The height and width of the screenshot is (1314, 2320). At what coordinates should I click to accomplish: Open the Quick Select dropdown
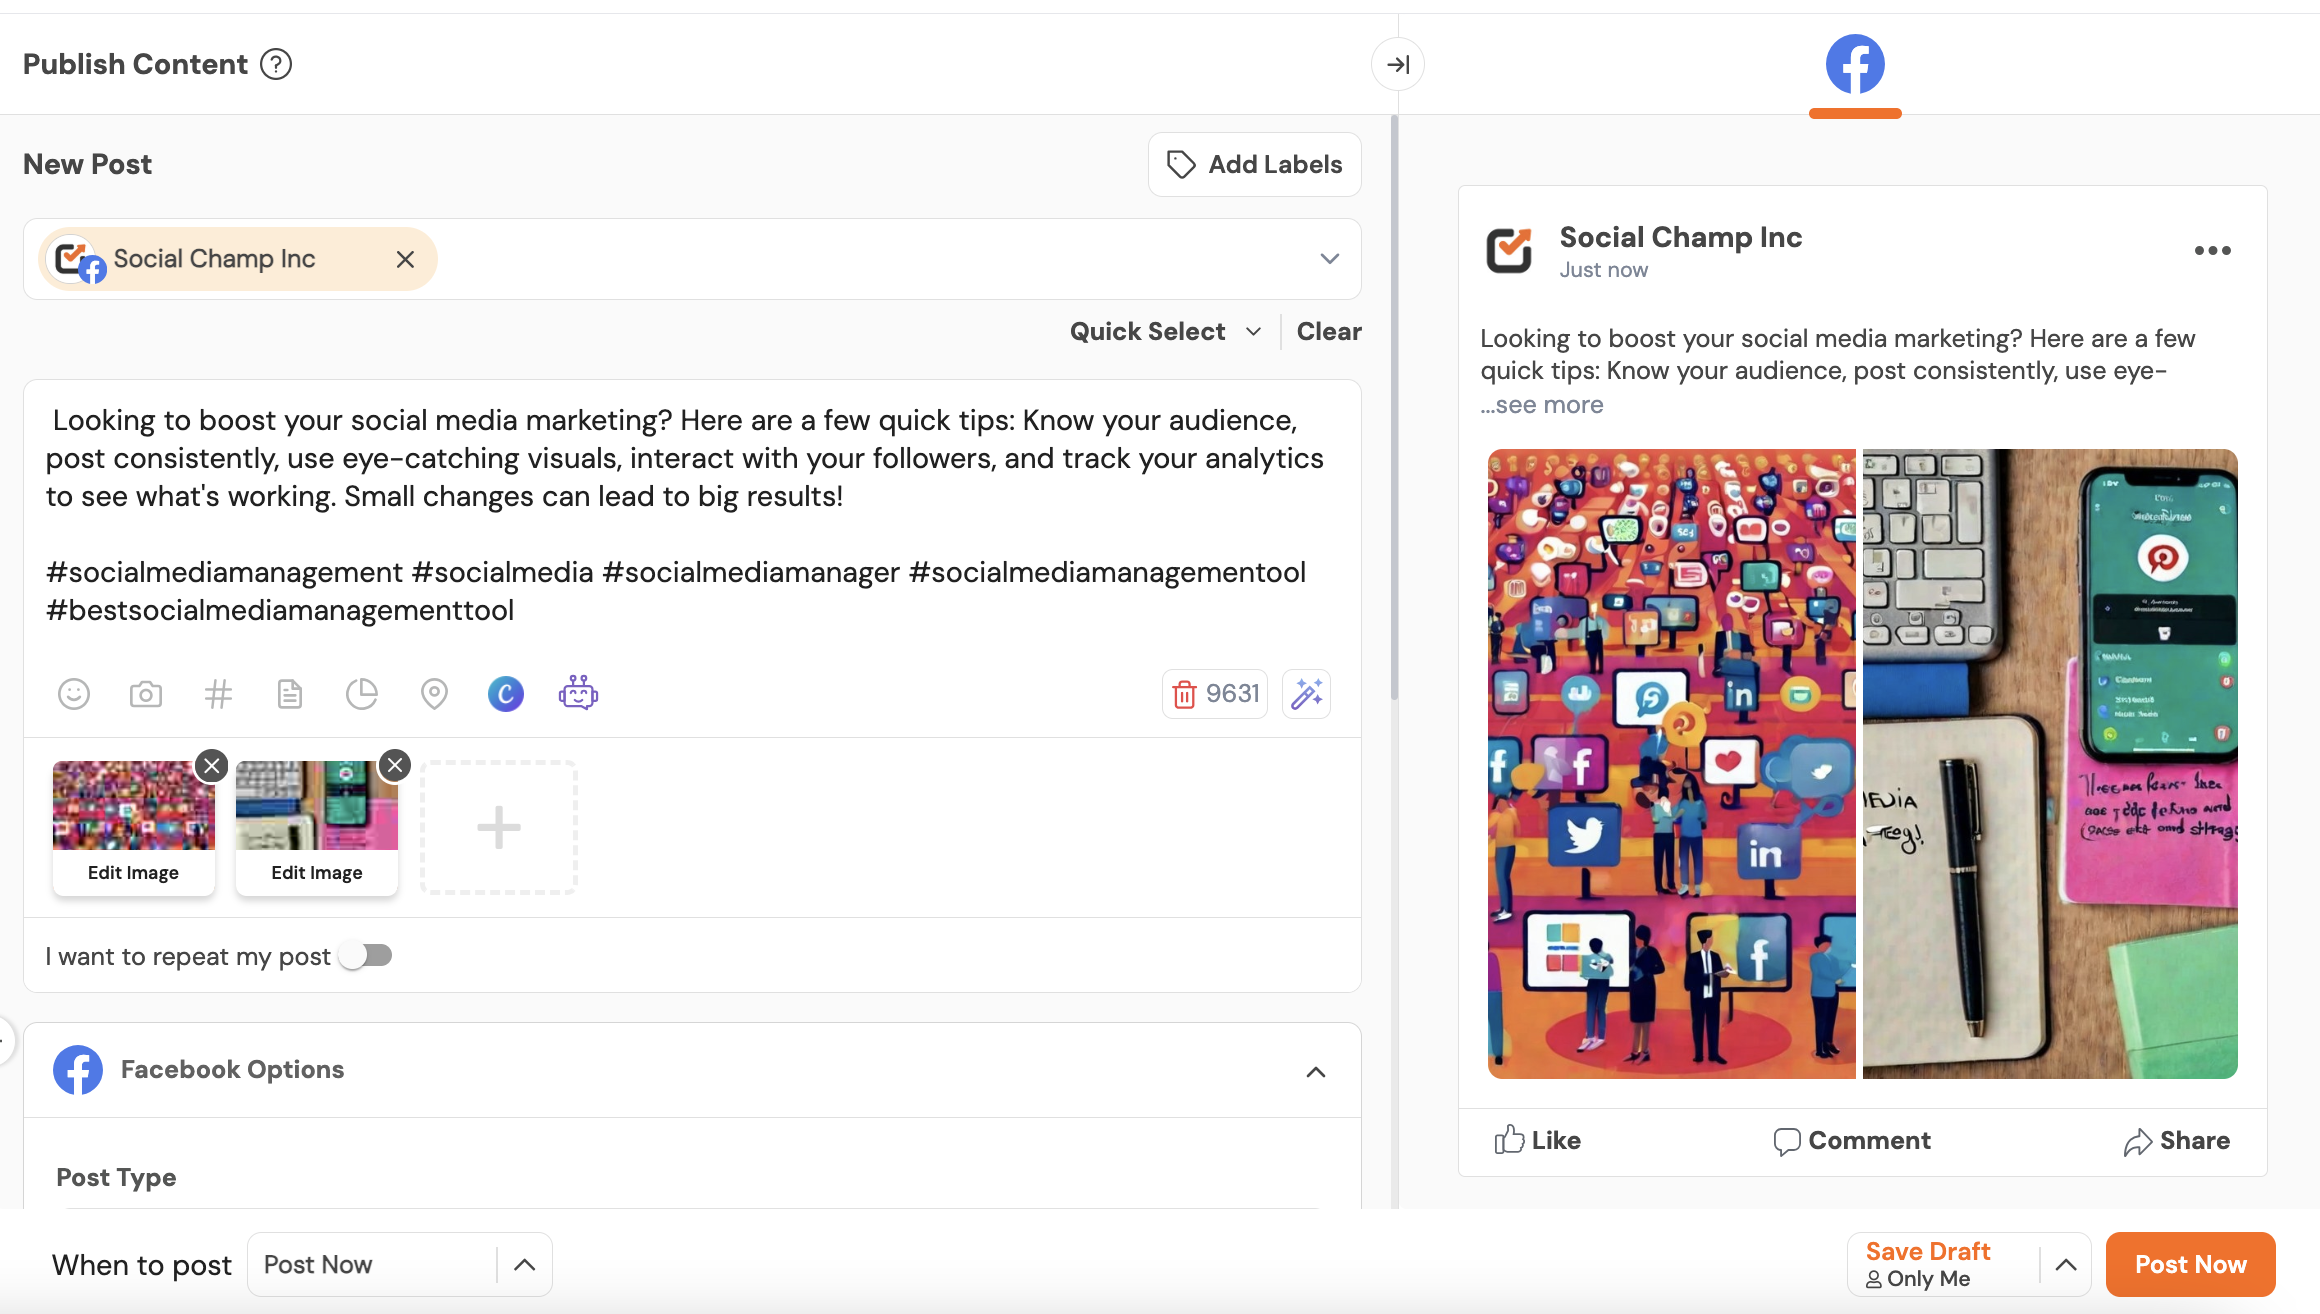tap(1165, 332)
